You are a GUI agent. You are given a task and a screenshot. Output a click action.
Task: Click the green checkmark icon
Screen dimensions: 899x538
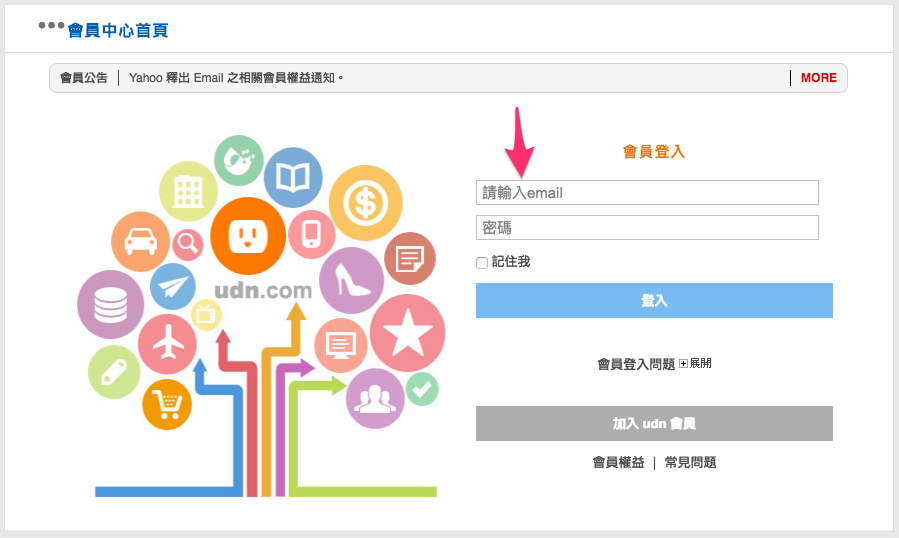pyautogui.click(x=422, y=389)
